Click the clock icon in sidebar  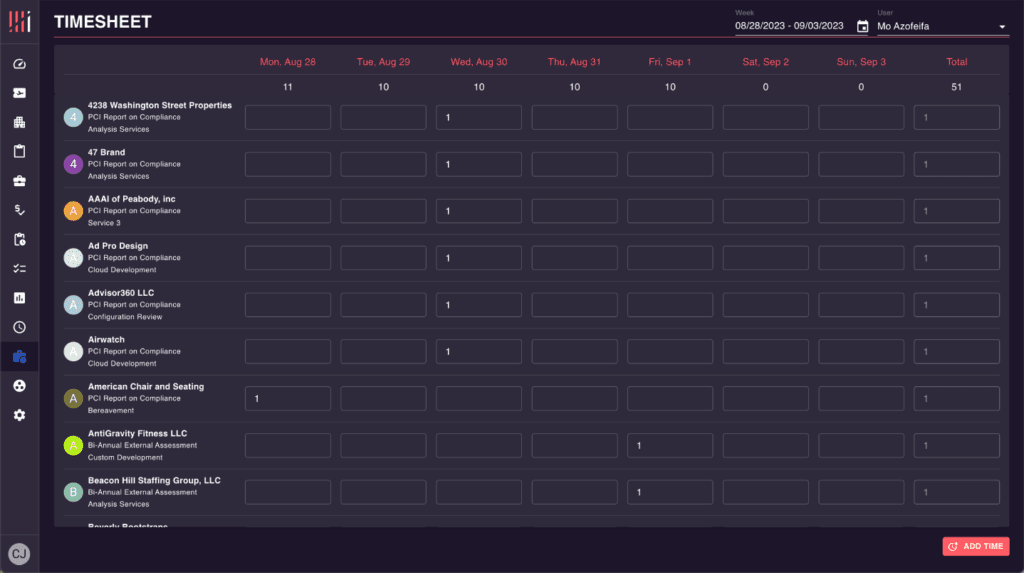pyautogui.click(x=19, y=327)
